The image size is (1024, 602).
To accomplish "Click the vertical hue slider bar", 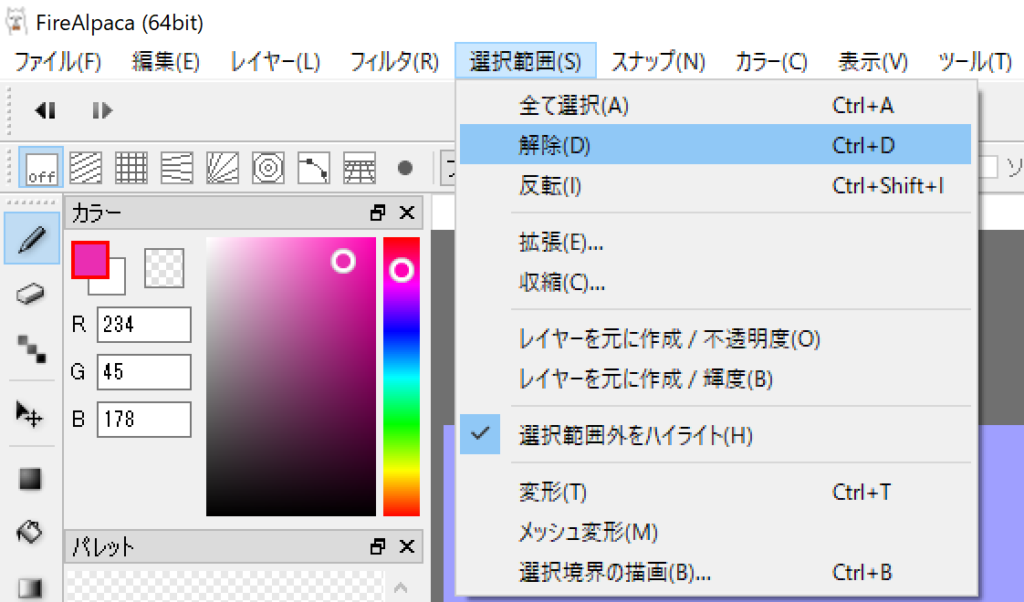I will (401, 376).
